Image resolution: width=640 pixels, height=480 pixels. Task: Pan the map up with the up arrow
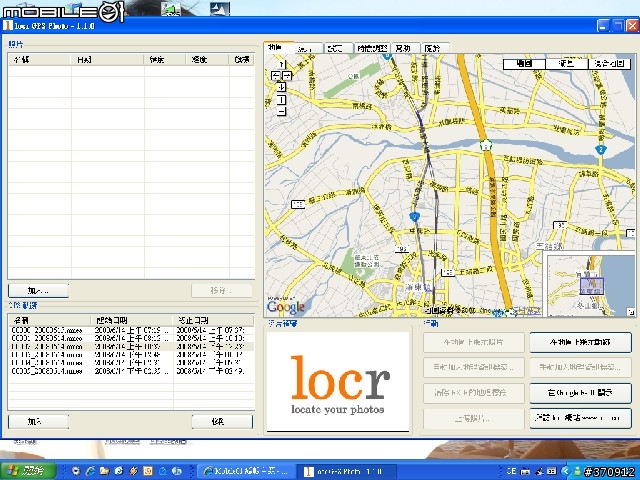pyautogui.click(x=281, y=64)
